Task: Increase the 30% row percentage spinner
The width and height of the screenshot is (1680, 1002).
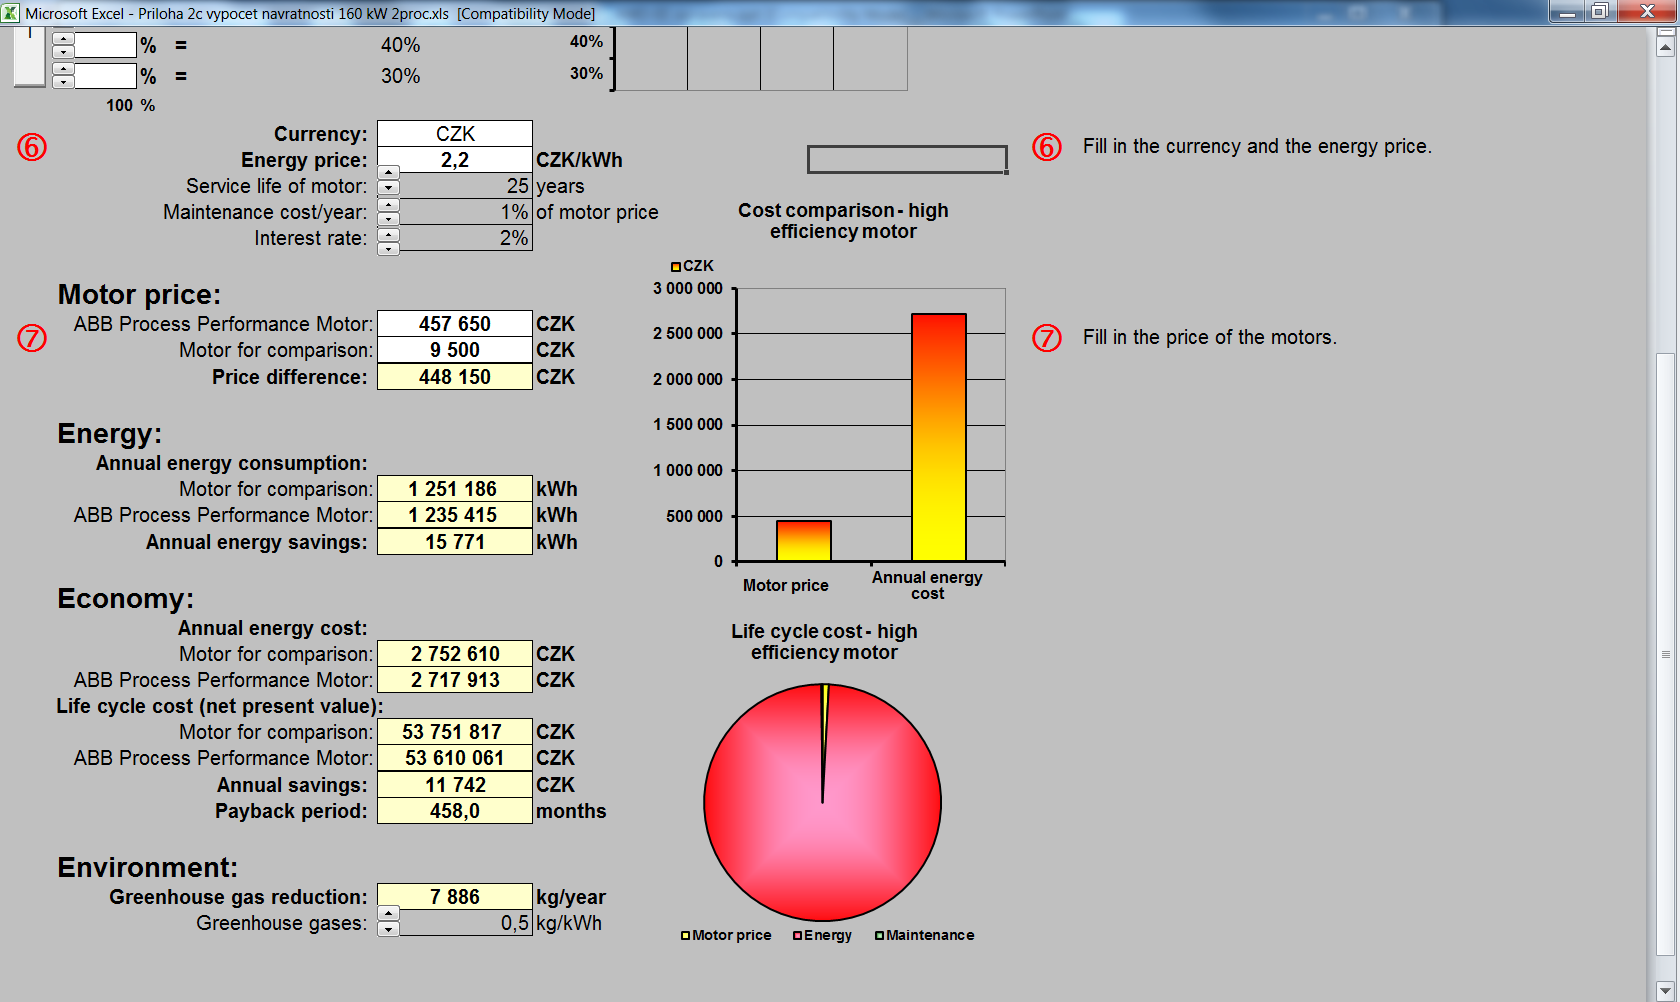Action: pos(63,70)
